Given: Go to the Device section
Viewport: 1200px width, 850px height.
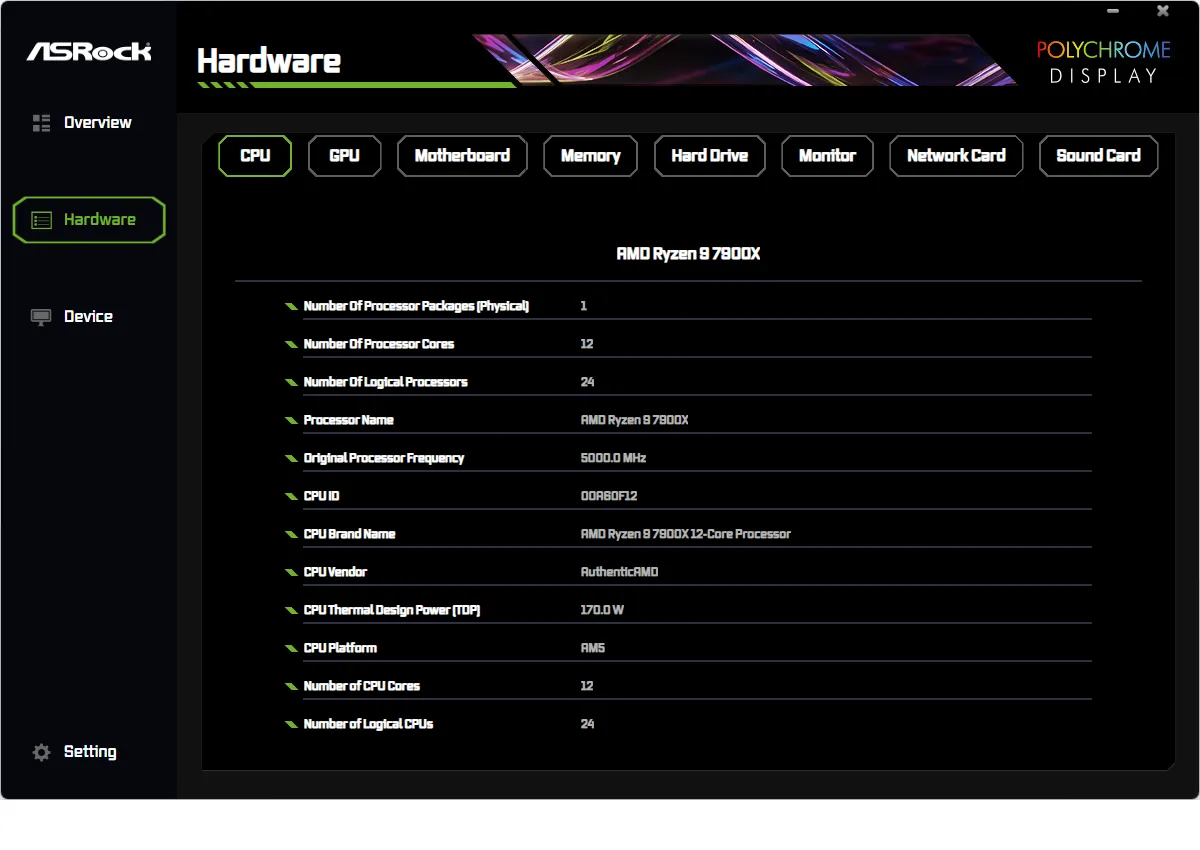Looking at the screenshot, I should (88, 317).
